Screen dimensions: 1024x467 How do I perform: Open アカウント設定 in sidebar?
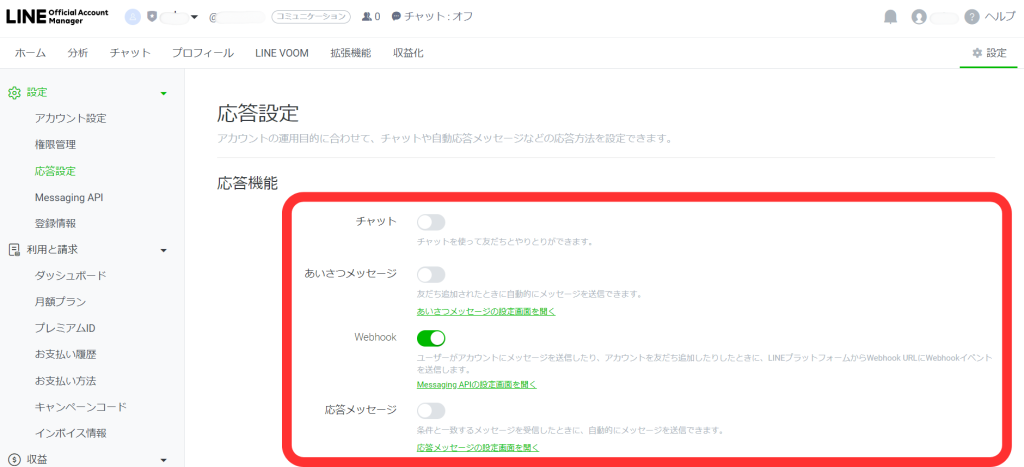[x=71, y=119]
